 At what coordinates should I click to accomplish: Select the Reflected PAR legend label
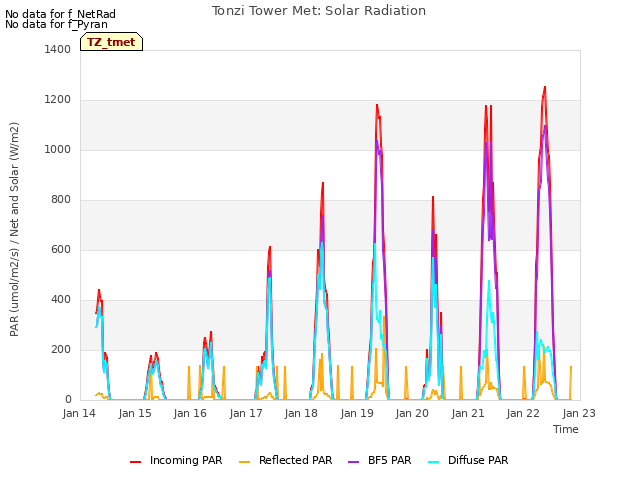tap(296, 460)
